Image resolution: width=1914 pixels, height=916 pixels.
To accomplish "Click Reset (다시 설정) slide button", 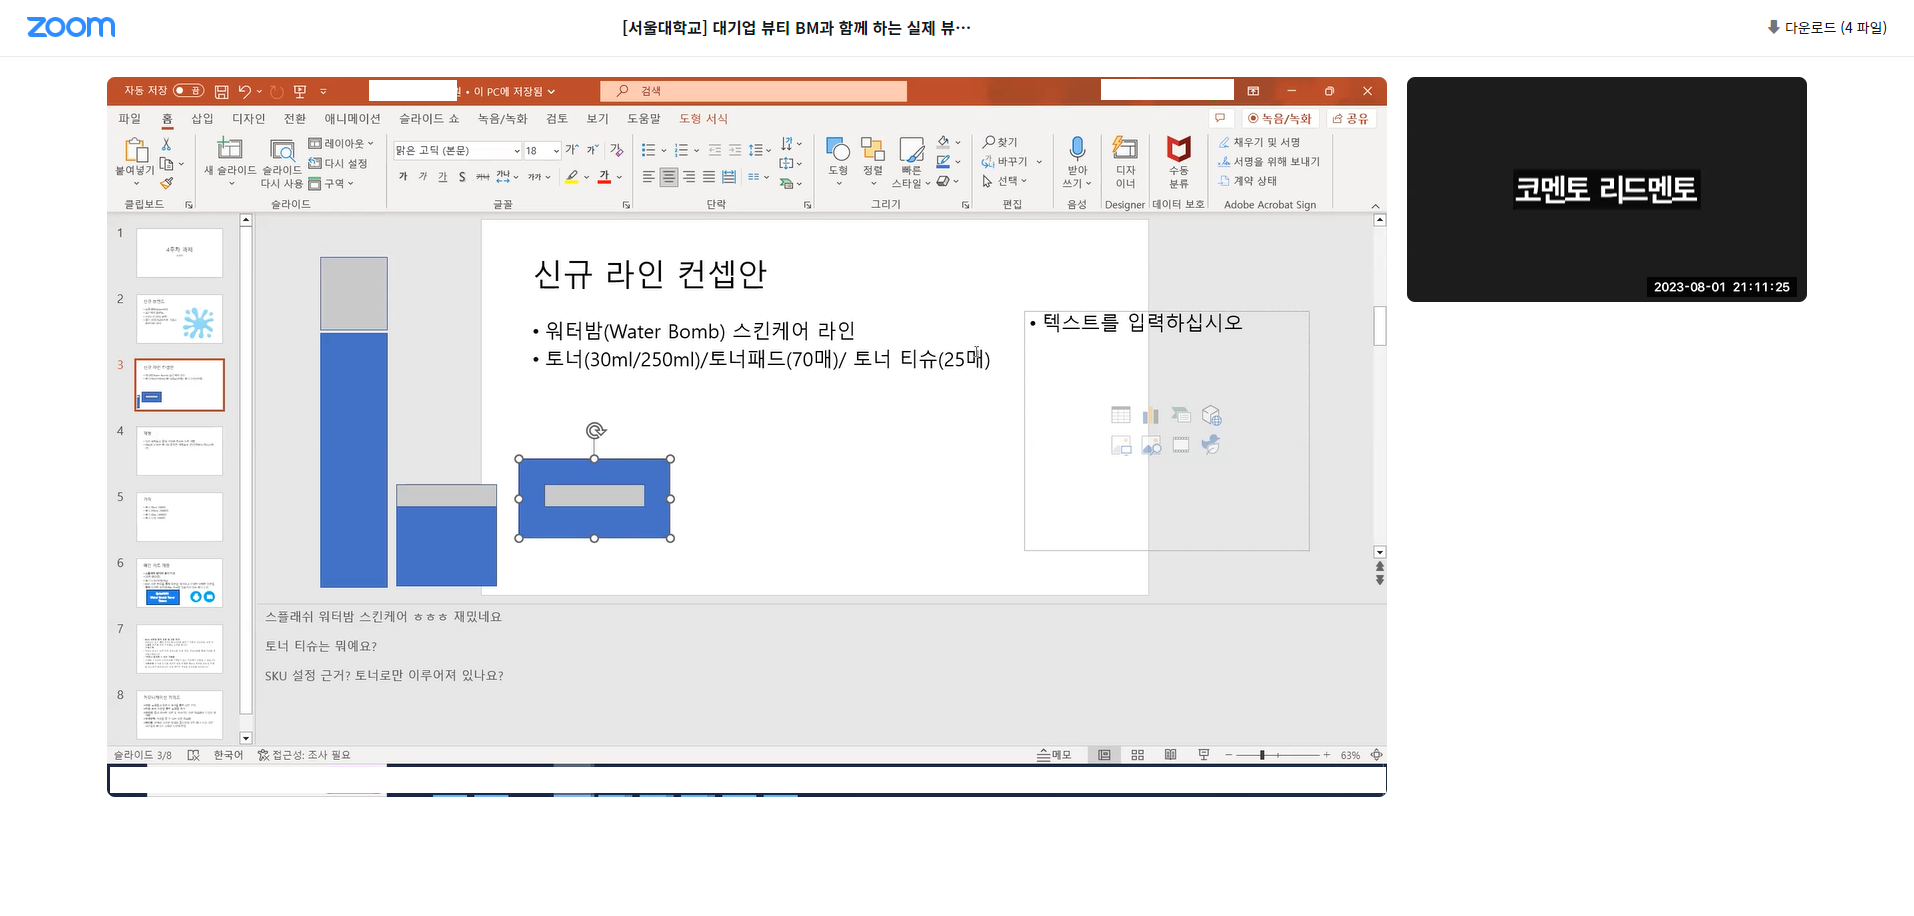I will pos(338,163).
